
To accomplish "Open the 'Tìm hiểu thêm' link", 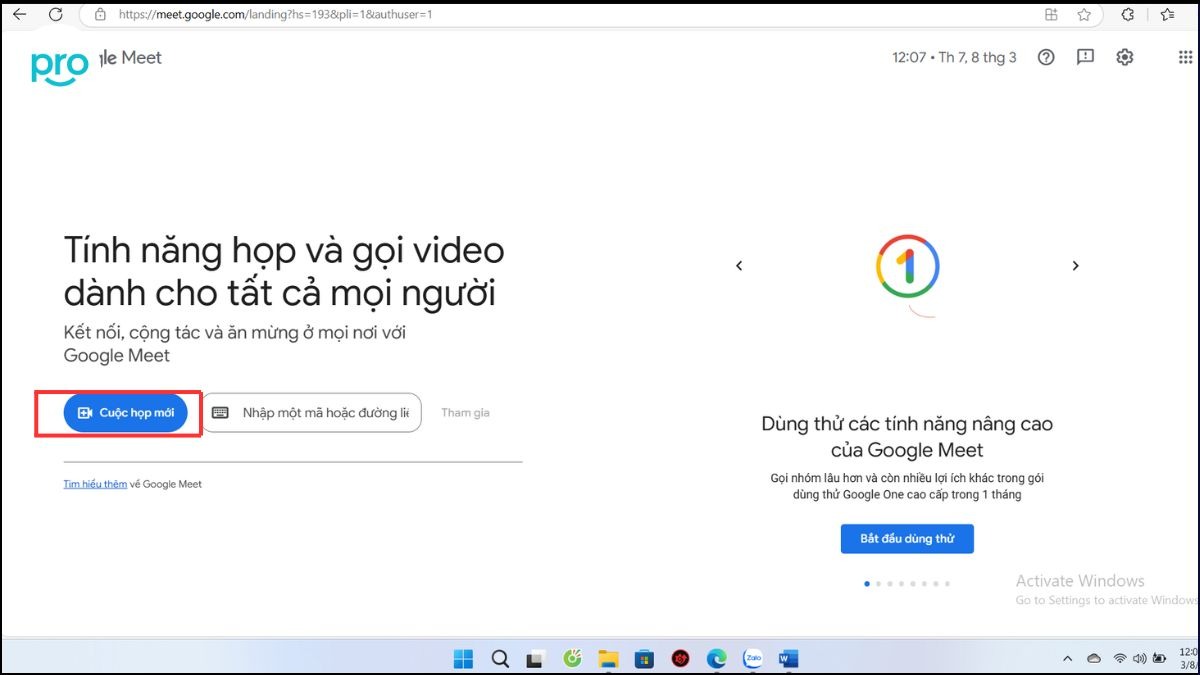I will [x=95, y=484].
